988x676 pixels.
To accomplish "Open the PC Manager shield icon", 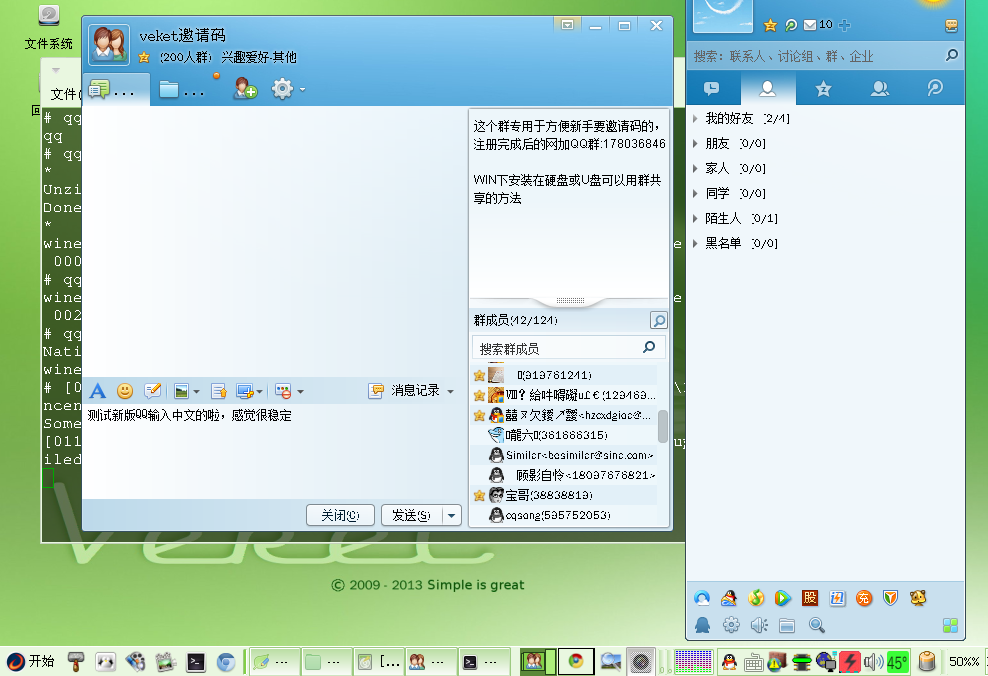I will click(890, 598).
